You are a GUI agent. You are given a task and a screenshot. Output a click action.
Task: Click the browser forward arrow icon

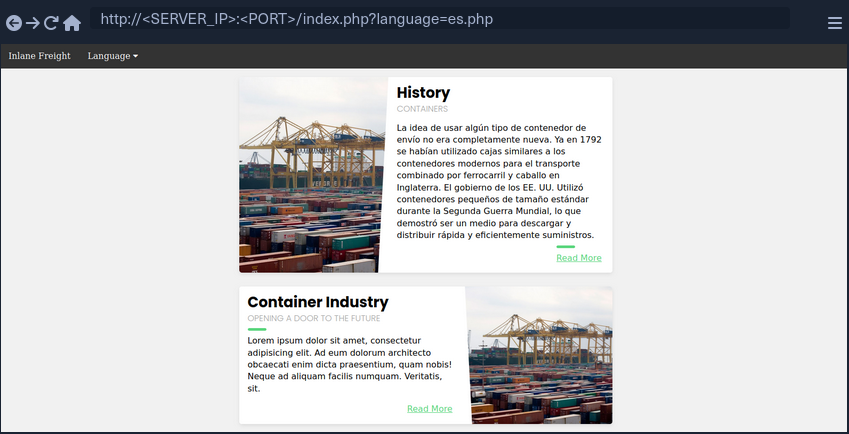pyautogui.click(x=33, y=22)
